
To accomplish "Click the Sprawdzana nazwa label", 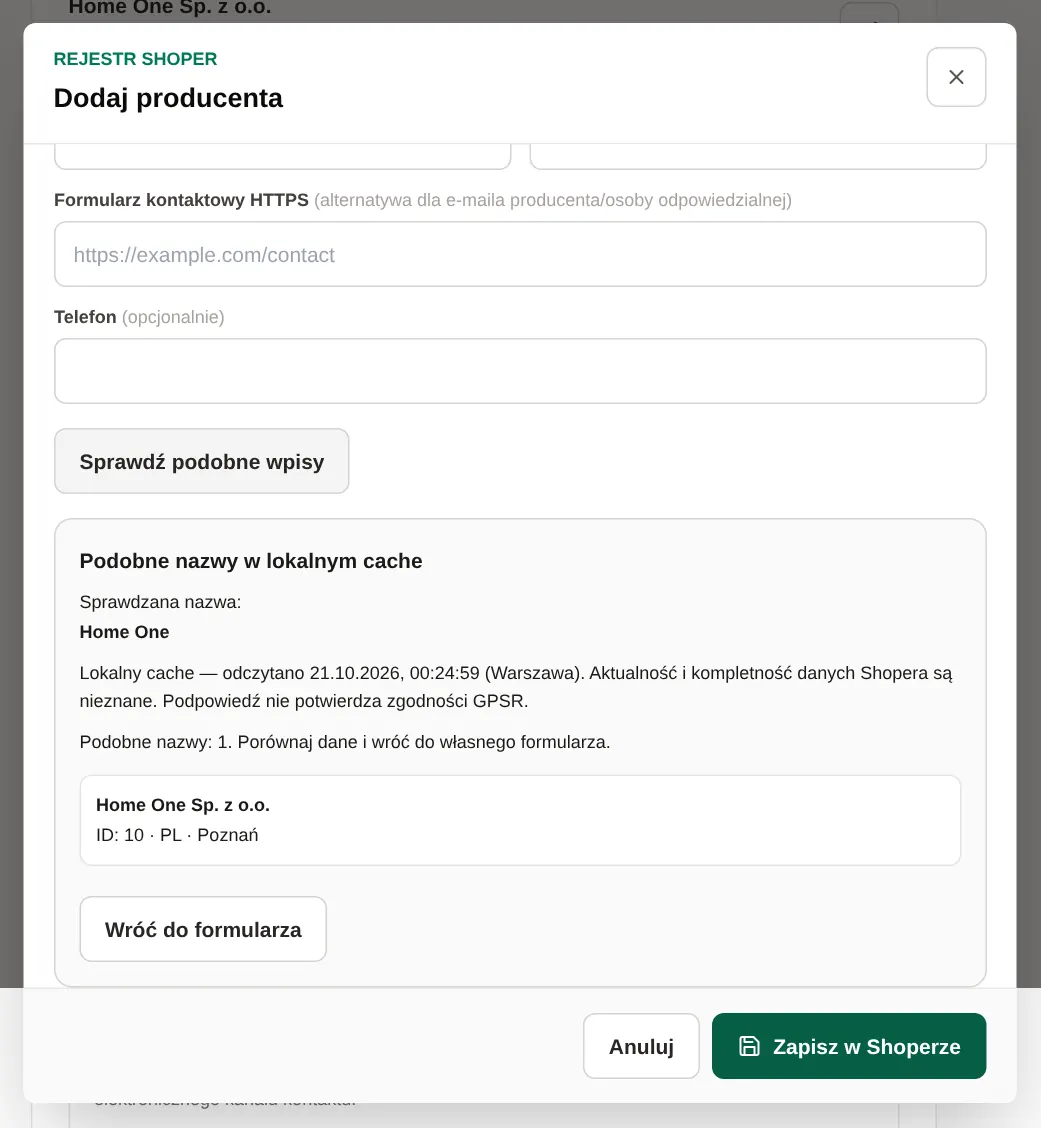I will click(x=160, y=602).
